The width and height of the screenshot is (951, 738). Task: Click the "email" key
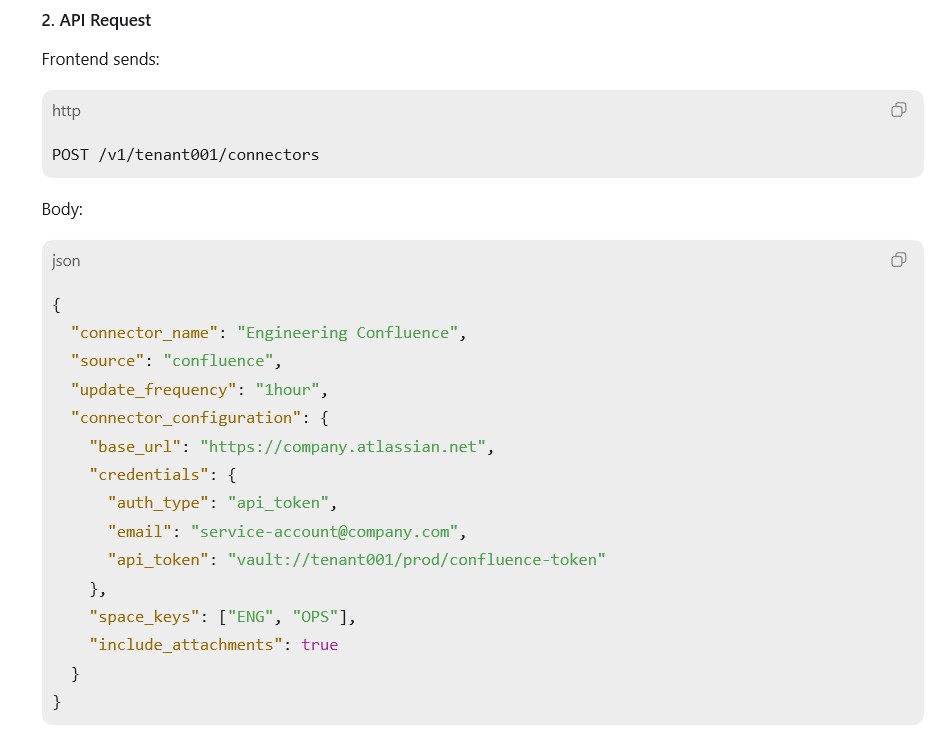[139, 532]
